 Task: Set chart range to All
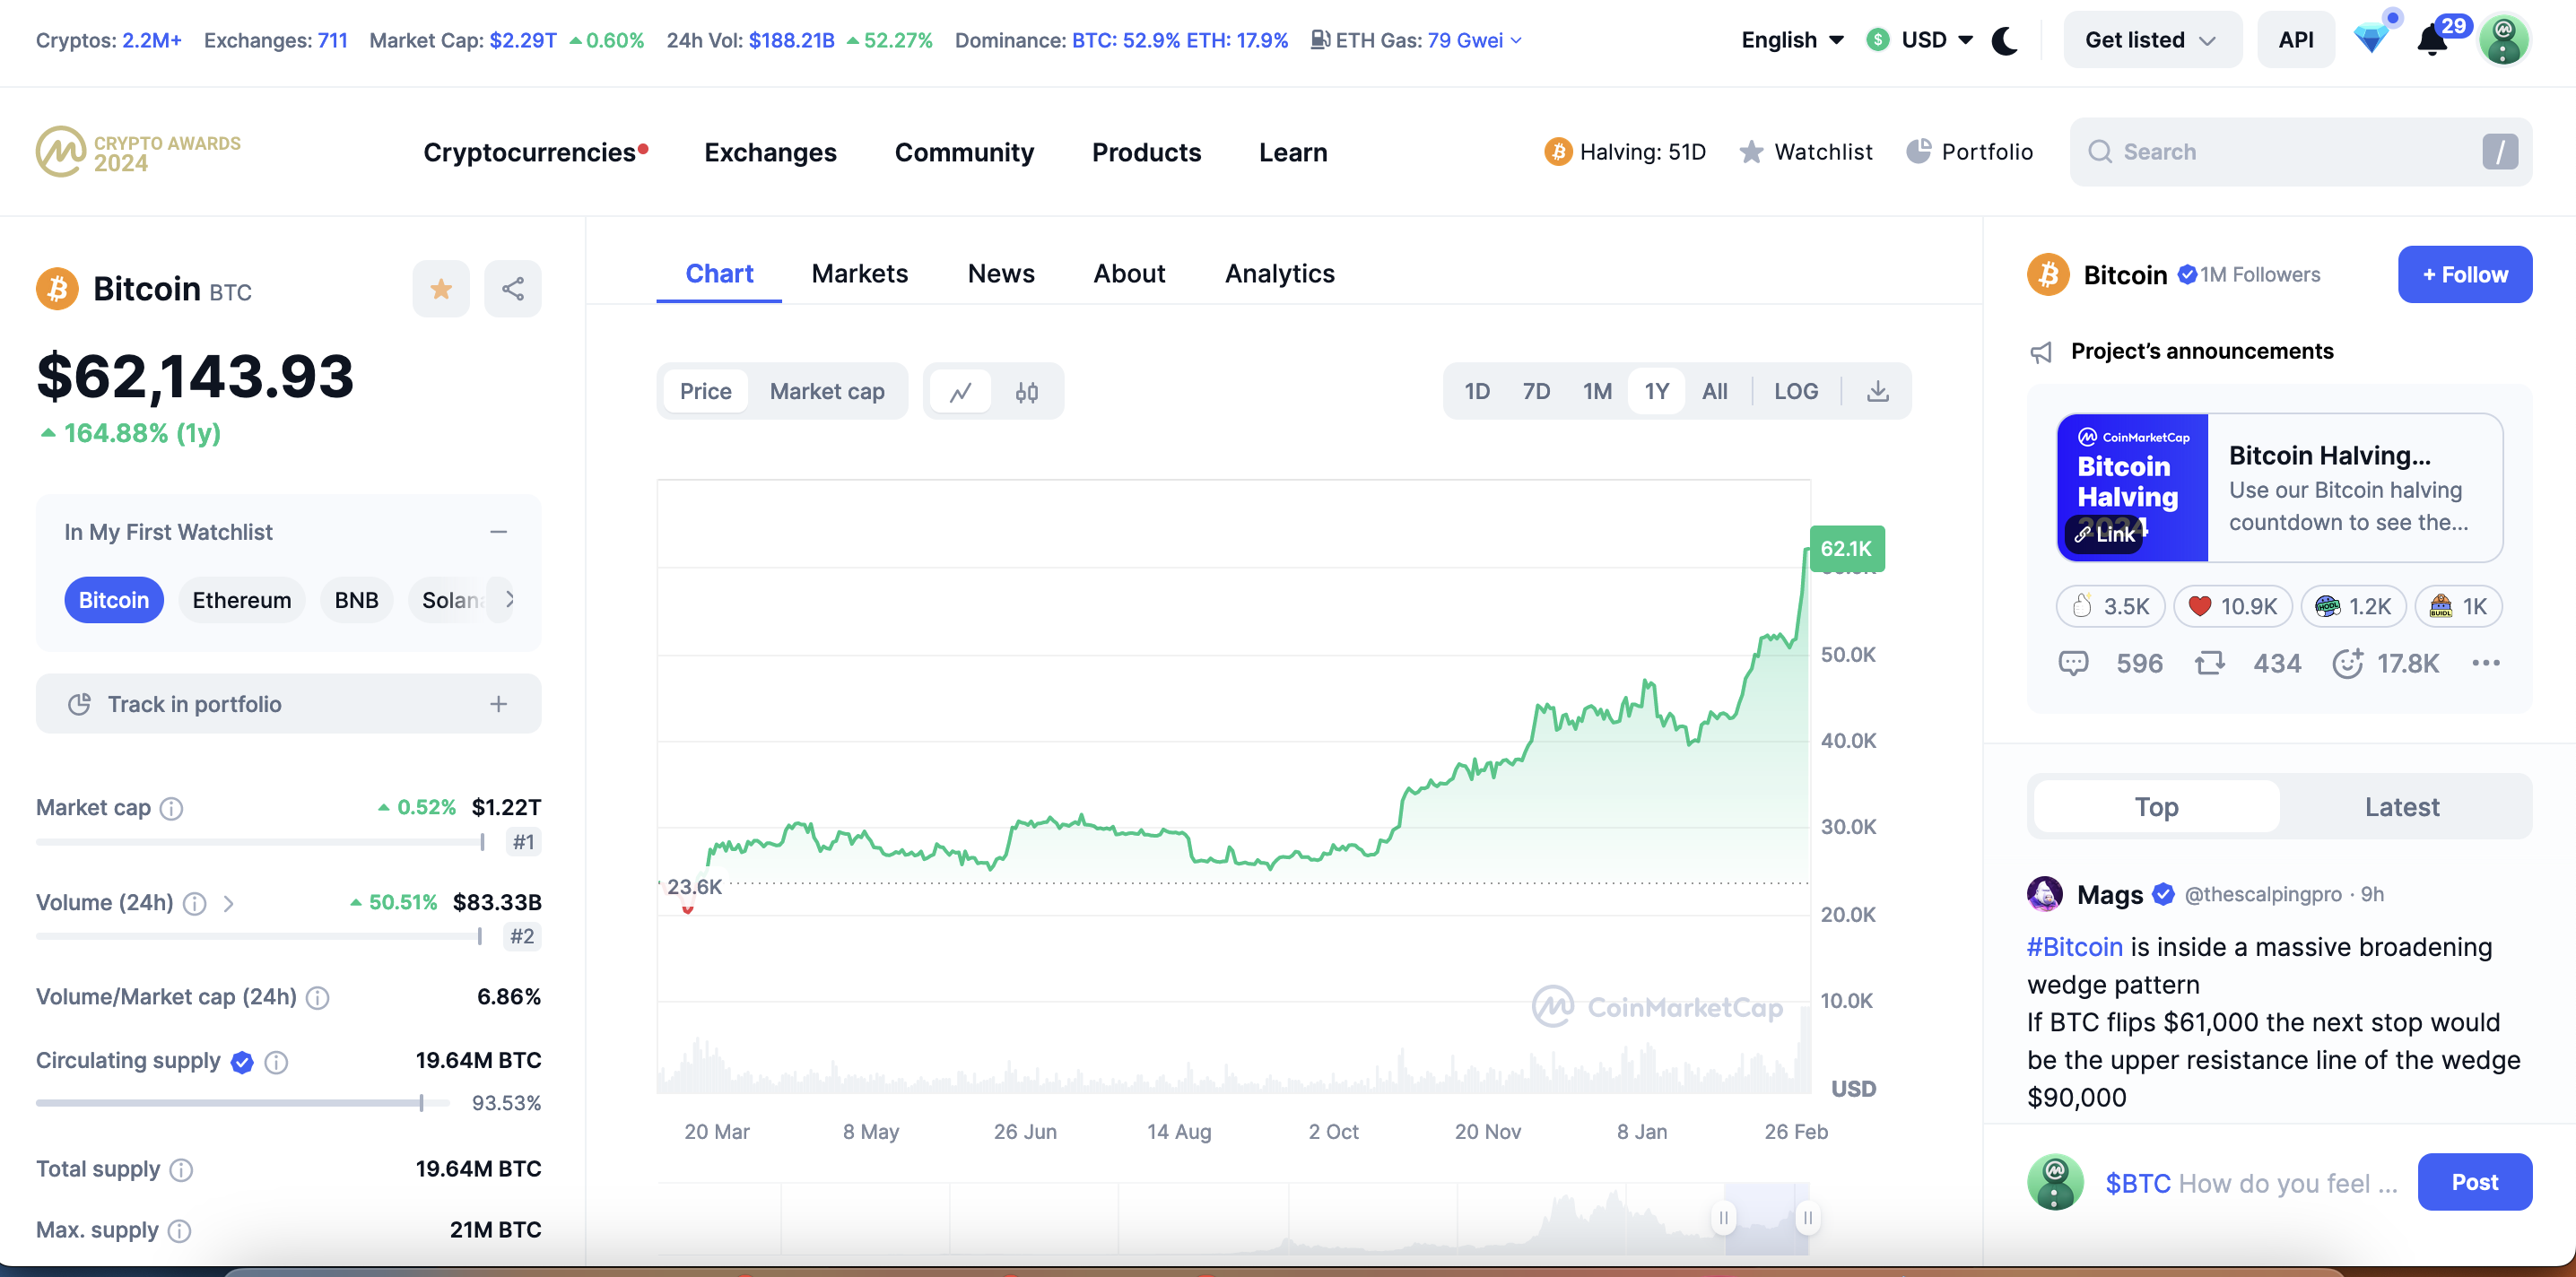[1714, 391]
